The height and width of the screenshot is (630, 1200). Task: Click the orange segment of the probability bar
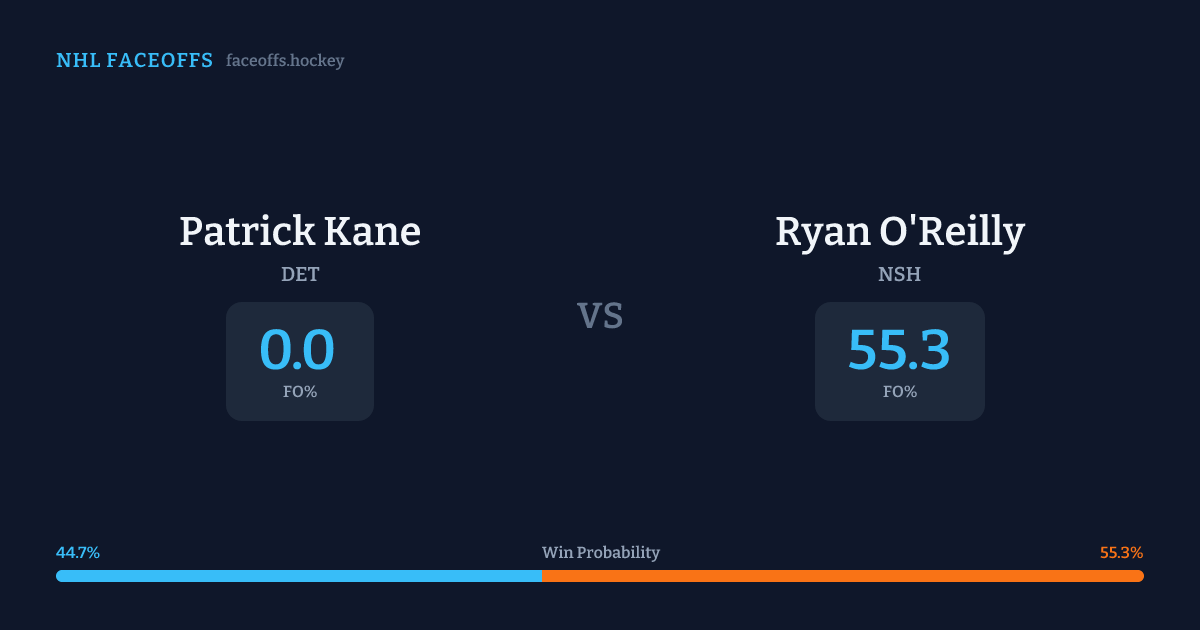pos(840,576)
